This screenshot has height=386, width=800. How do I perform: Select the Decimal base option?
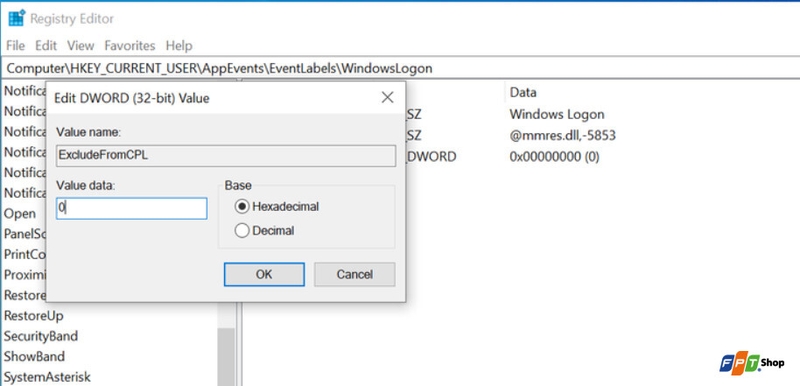265,230
